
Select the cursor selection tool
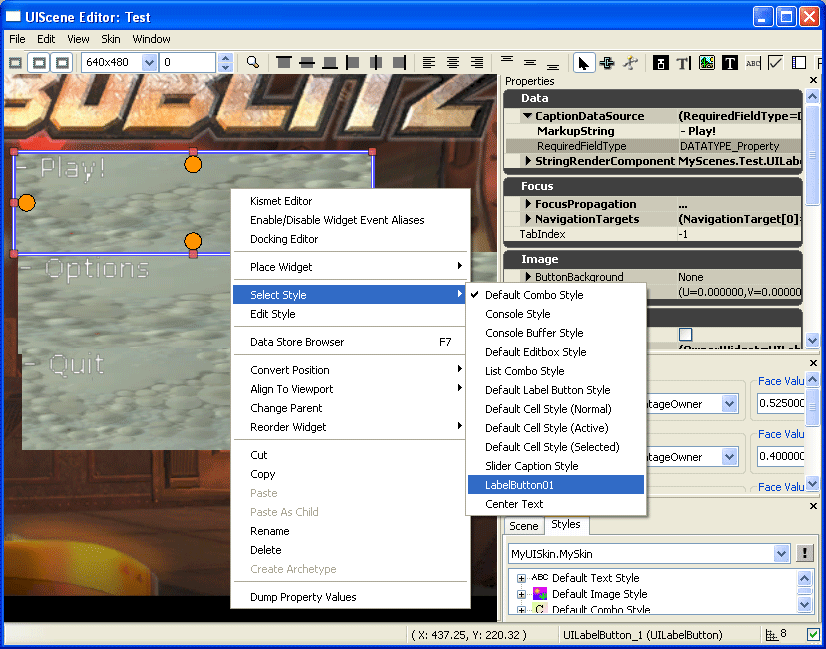(584, 62)
